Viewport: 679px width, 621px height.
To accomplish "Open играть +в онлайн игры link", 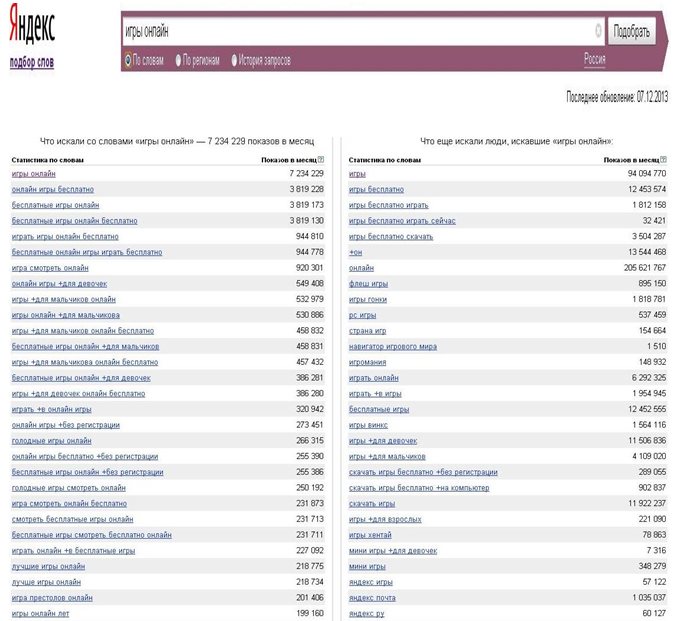I will point(52,409).
